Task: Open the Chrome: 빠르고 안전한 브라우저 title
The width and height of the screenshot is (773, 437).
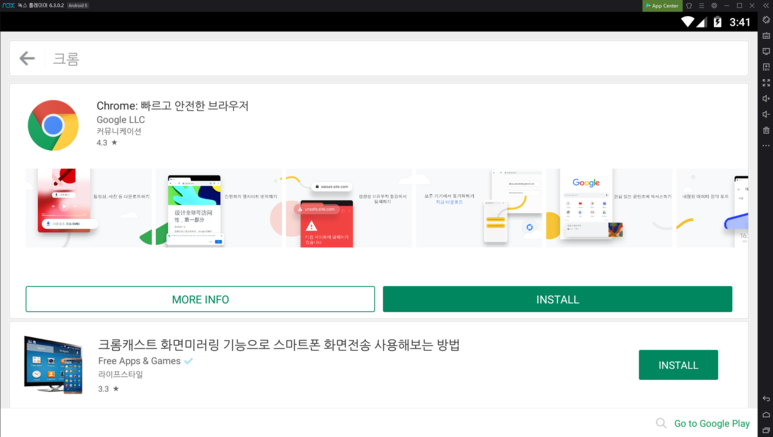Action: point(173,106)
